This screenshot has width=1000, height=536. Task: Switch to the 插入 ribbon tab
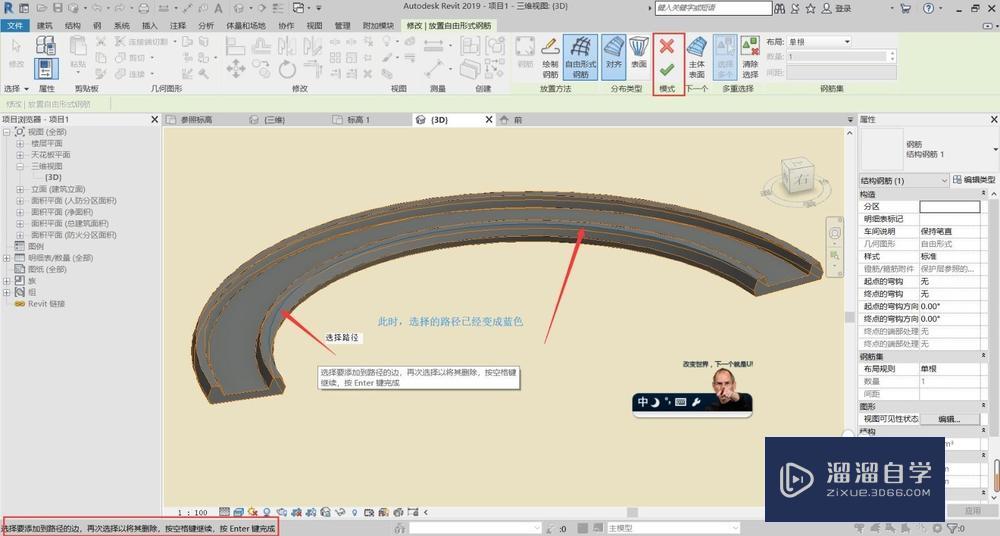coord(149,26)
